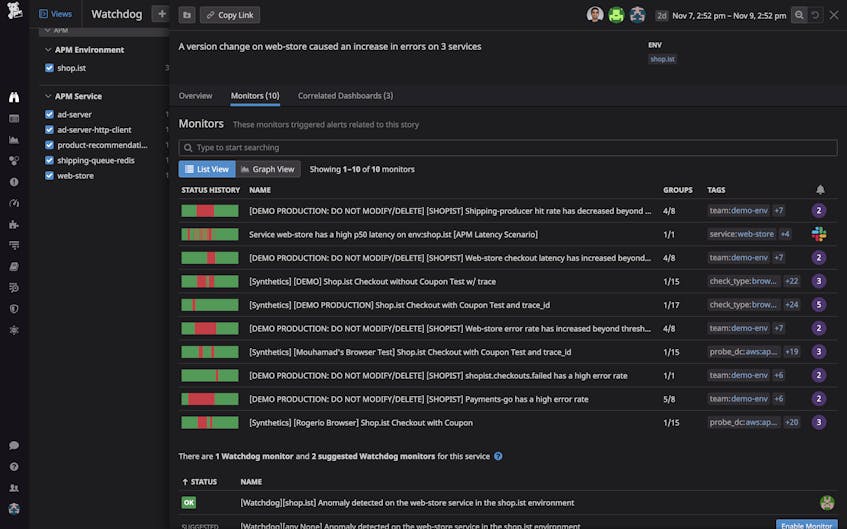Click the team:demo-env tag on checkouts.failed row
847x529 pixels.
738,375
